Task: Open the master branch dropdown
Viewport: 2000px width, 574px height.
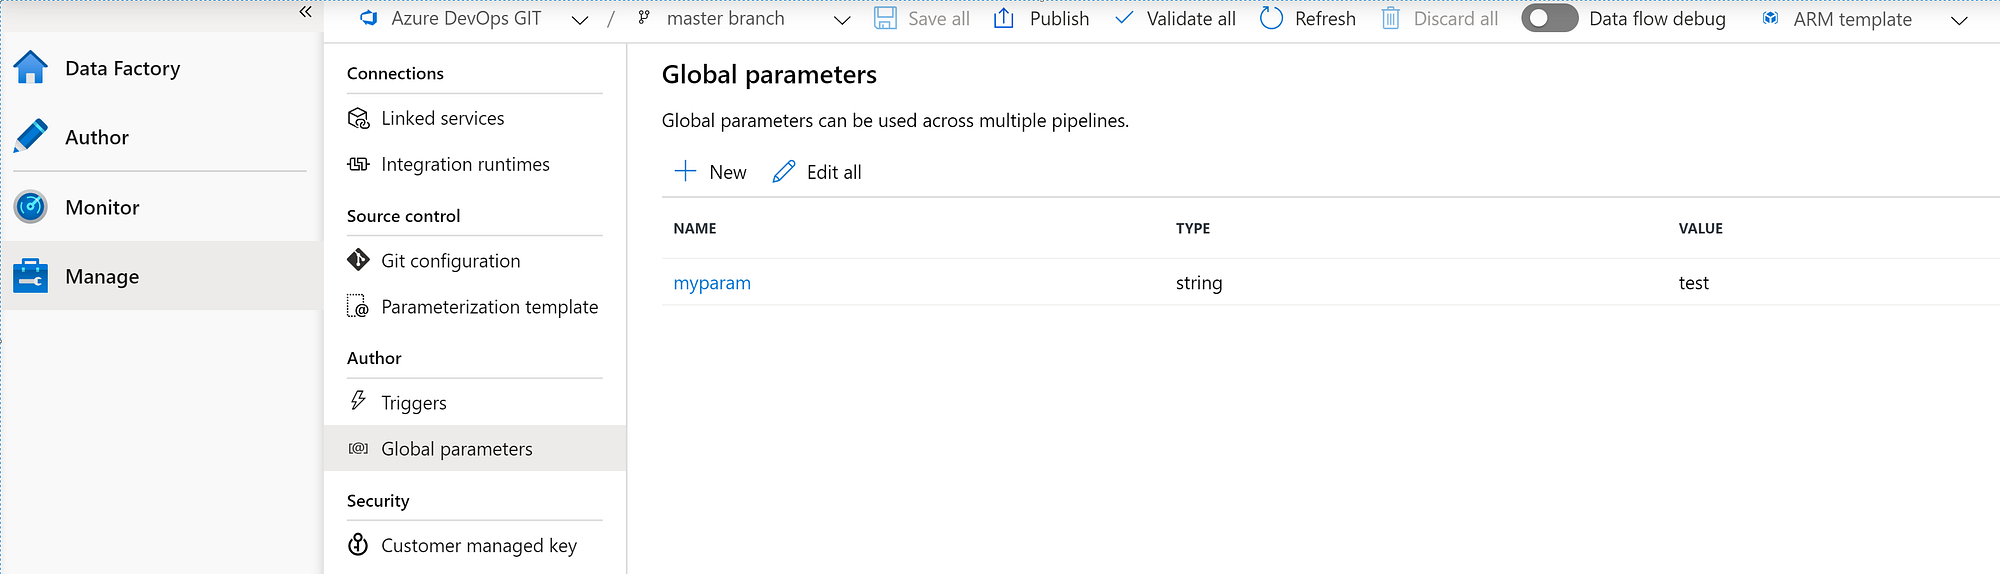Action: [x=842, y=20]
